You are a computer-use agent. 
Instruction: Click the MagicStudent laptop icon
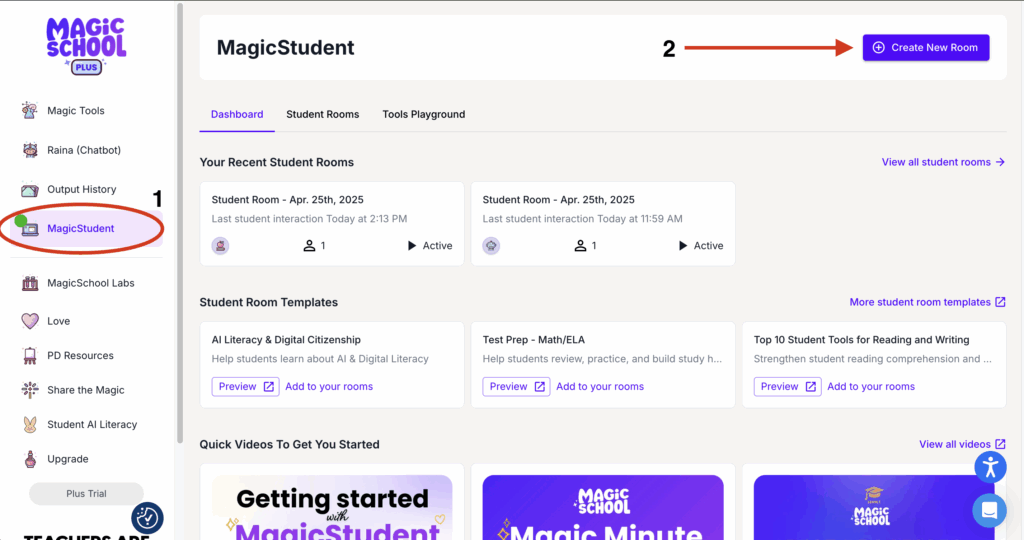(30, 229)
